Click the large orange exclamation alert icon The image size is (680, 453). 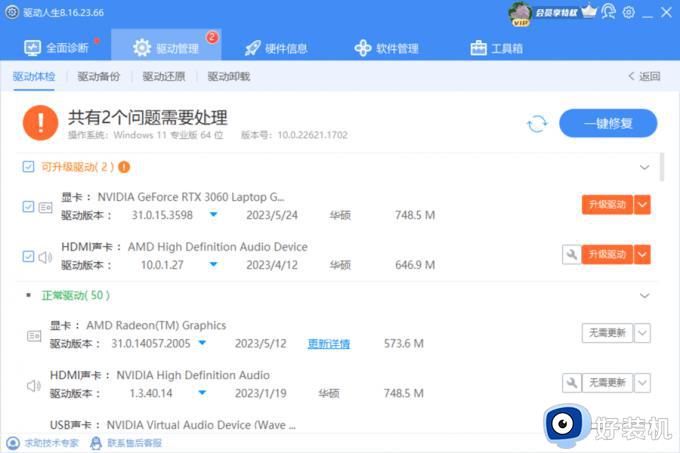pyautogui.click(x=40, y=123)
